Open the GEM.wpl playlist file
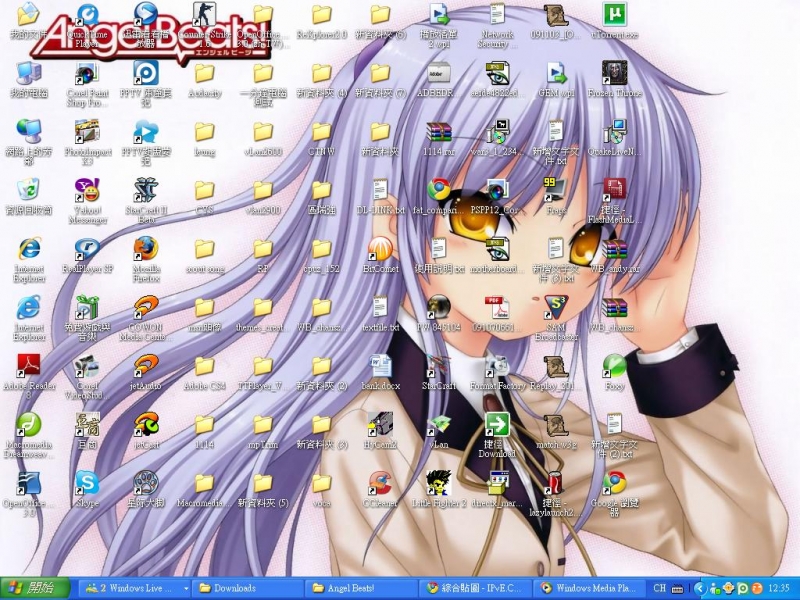 tap(556, 73)
